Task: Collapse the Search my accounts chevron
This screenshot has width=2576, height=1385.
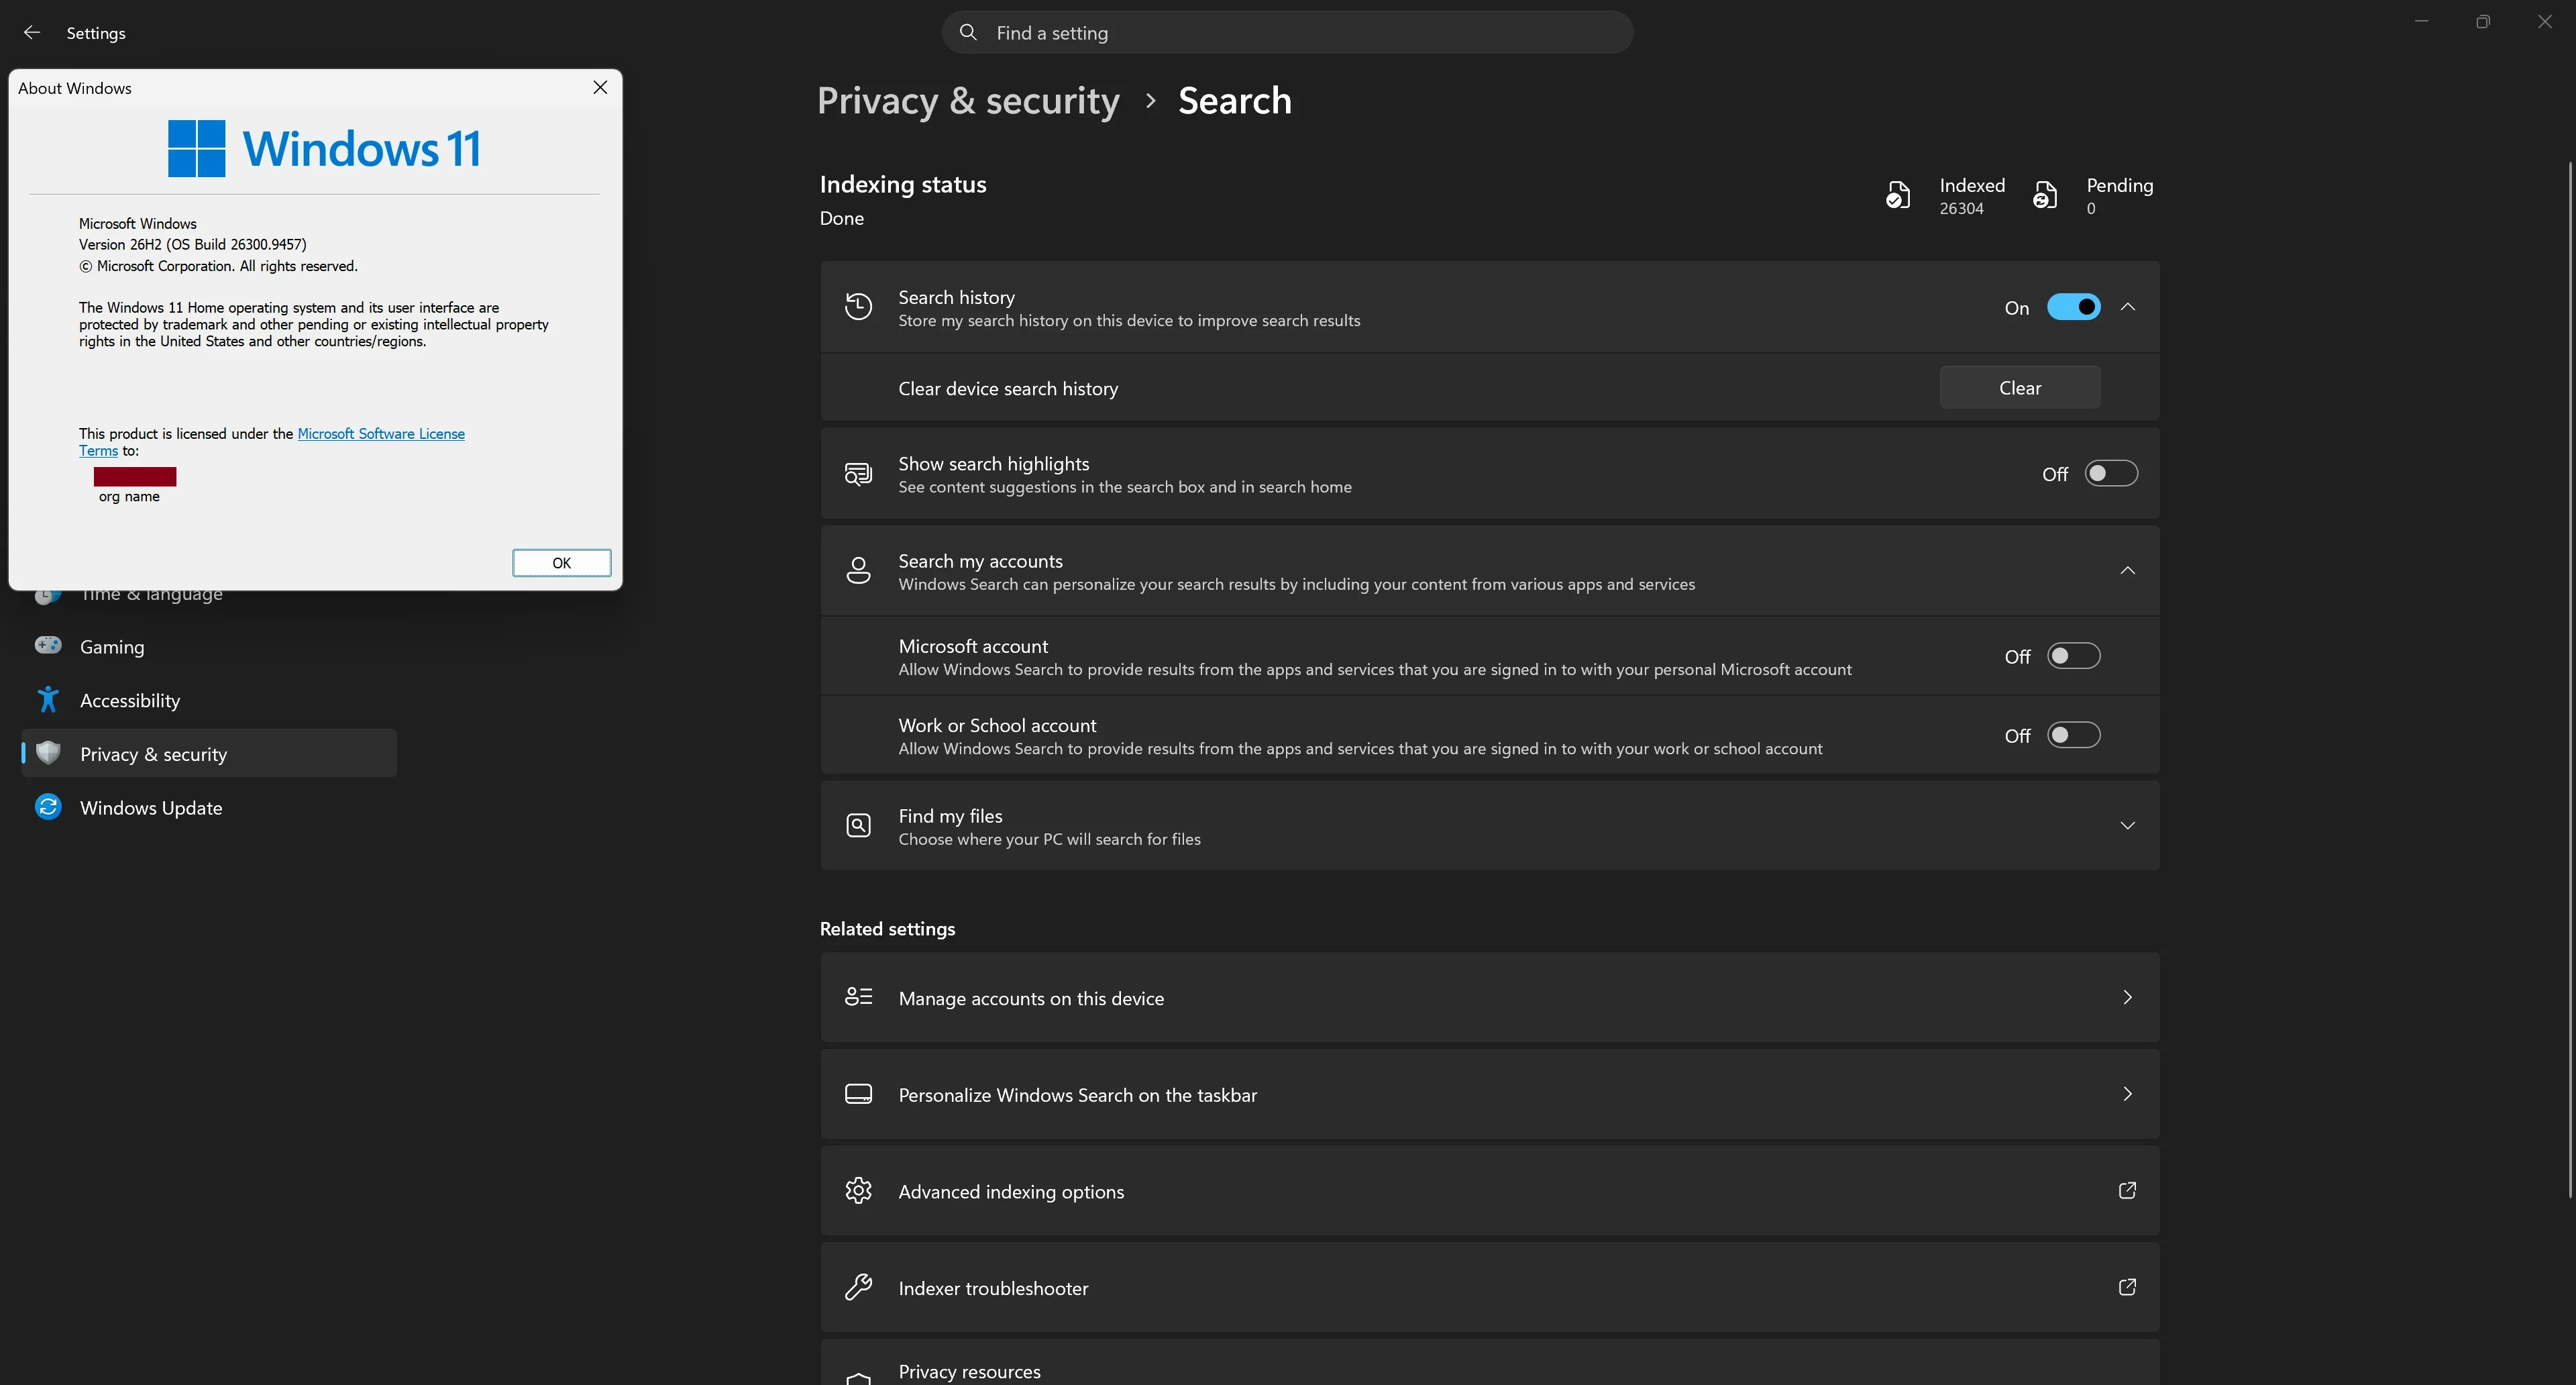Action: pyautogui.click(x=2127, y=571)
